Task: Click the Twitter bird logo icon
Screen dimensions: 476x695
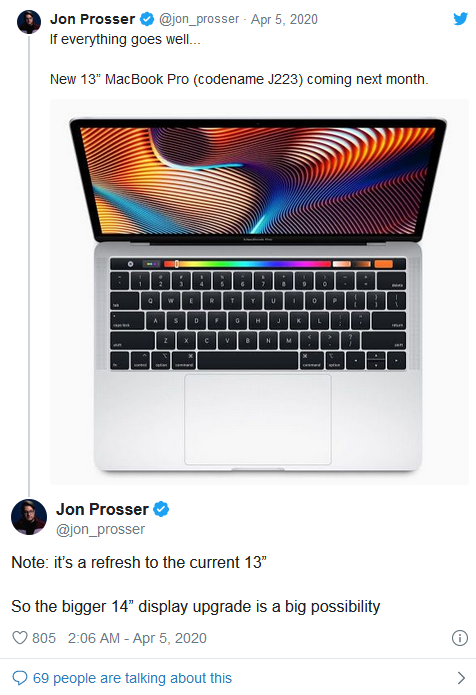Action: (460, 19)
